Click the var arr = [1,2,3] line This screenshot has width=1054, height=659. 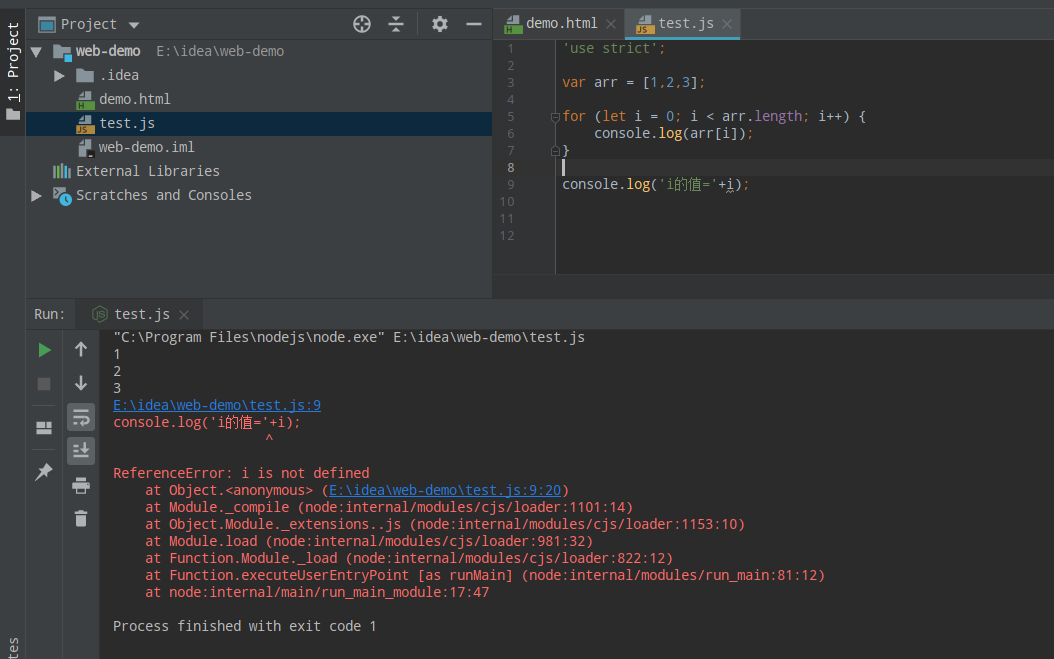click(x=634, y=83)
